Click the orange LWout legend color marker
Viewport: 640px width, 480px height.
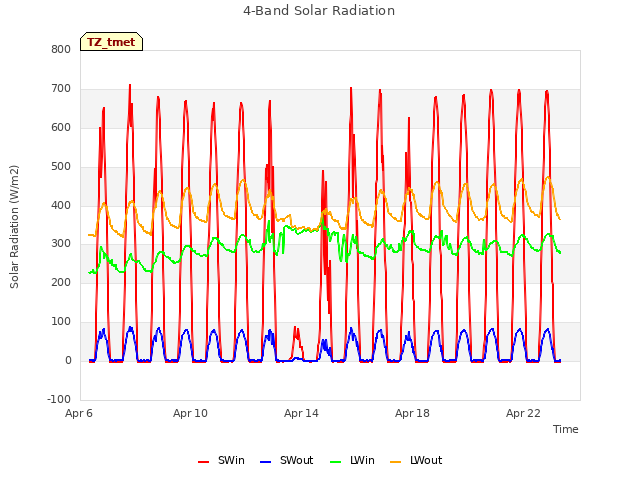(x=396, y=462)
